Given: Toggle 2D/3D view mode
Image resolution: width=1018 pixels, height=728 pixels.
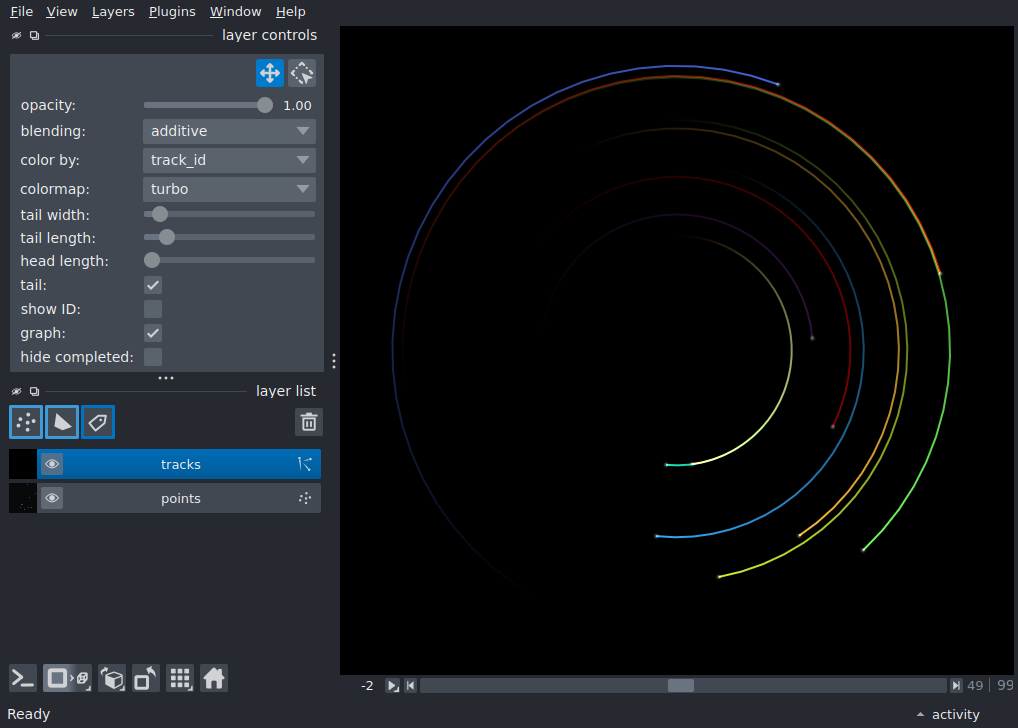Looking at the screenshot, I should coord(68,679).
